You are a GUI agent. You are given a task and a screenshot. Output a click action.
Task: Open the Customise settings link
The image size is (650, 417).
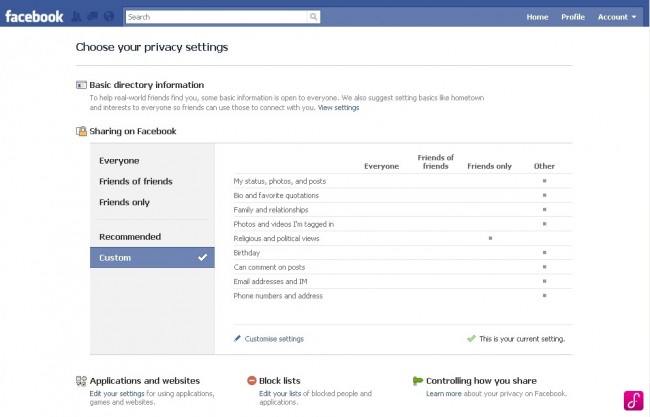click(274, 339)
